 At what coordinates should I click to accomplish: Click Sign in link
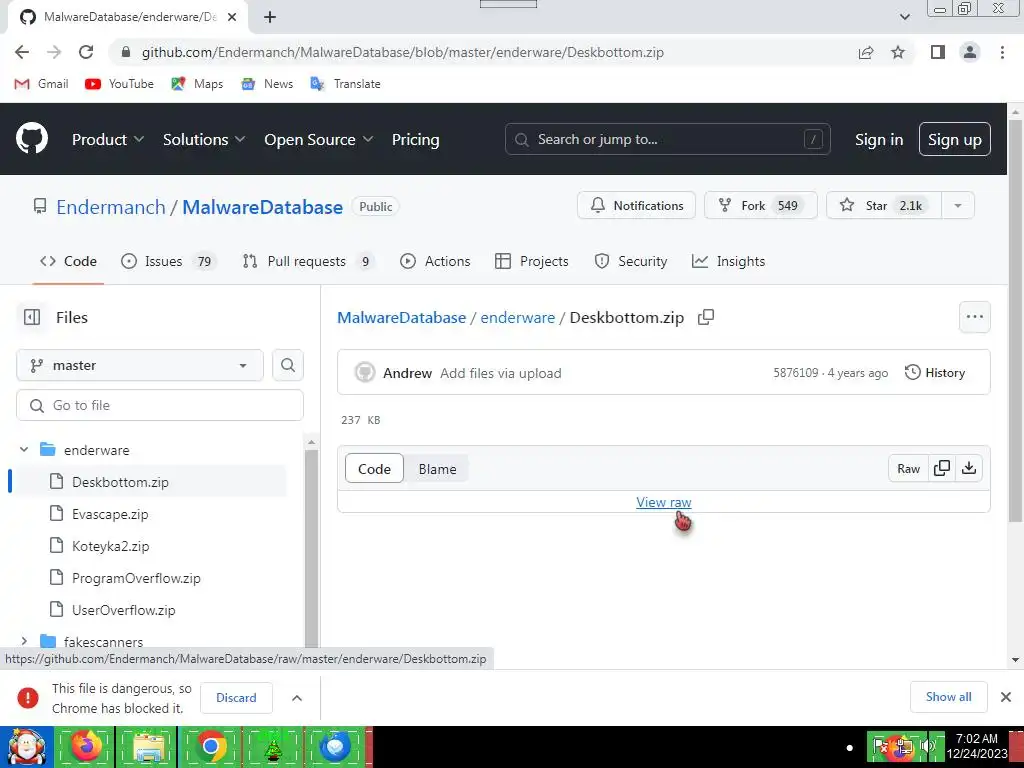pos(879,139)
